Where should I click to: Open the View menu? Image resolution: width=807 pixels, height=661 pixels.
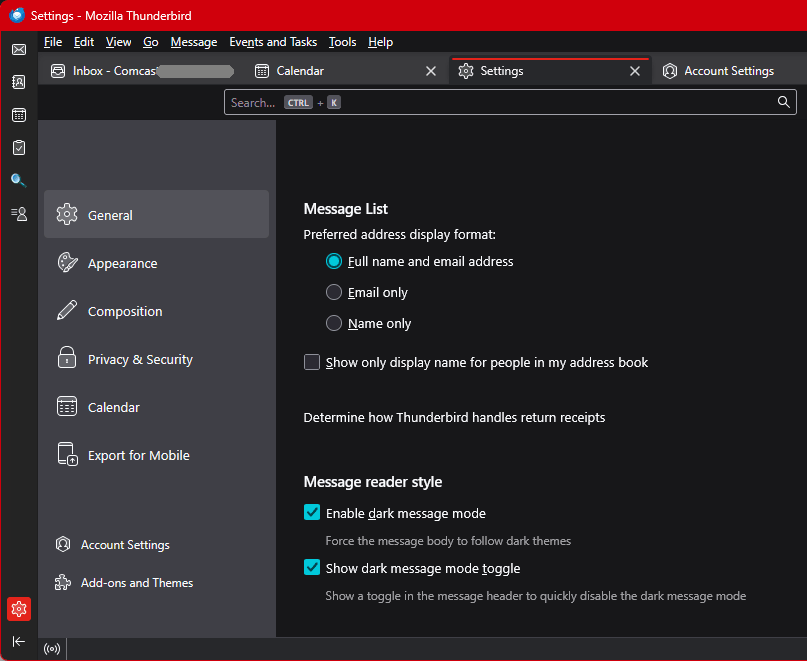118,42
